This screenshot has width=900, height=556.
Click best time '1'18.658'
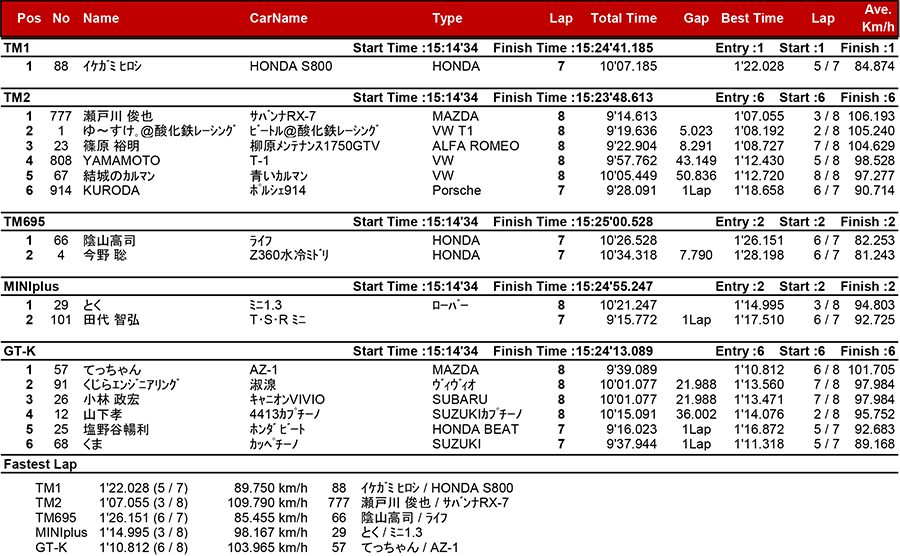(759, 191)
